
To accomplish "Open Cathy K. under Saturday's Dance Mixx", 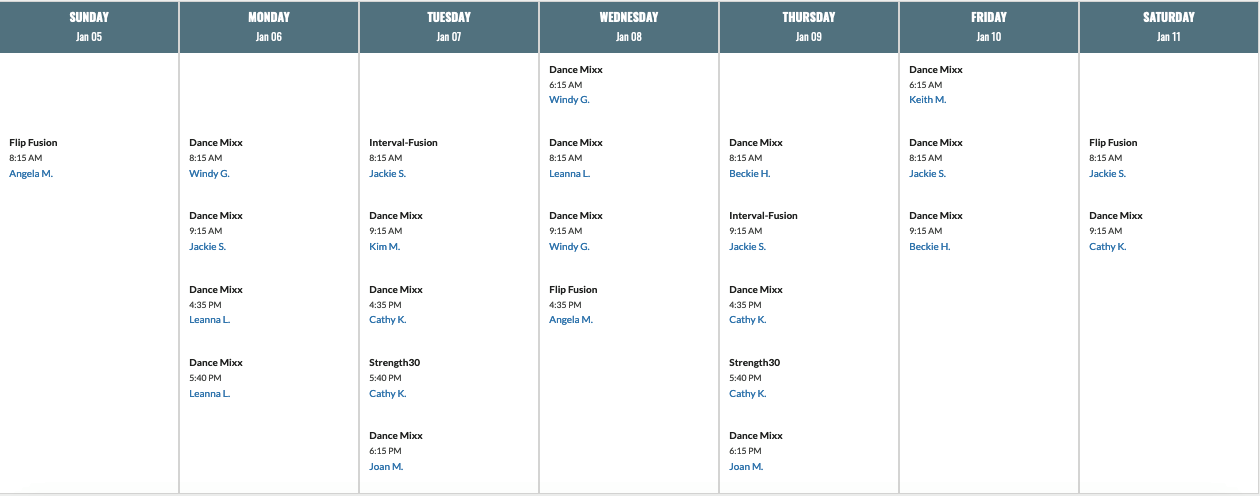I will pos(1107,246).
